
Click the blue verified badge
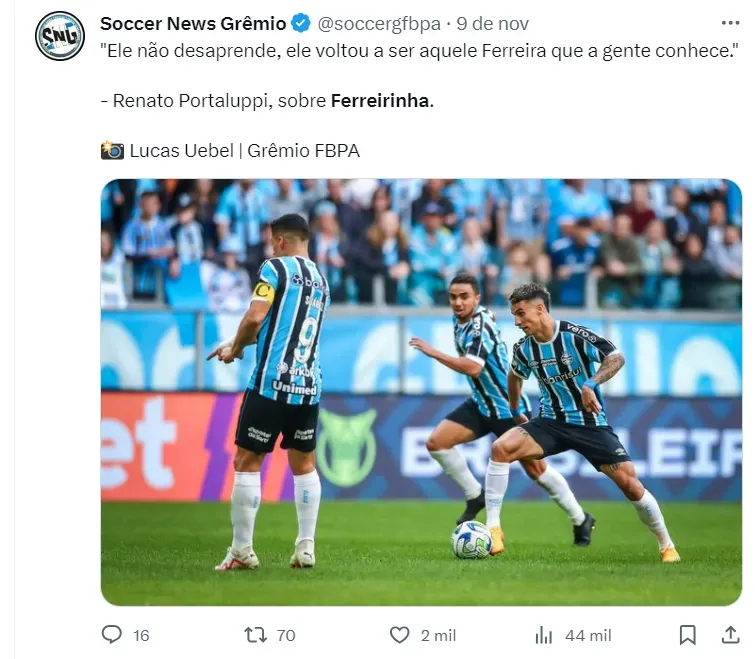pyautogui.click(x=301, y=23)
